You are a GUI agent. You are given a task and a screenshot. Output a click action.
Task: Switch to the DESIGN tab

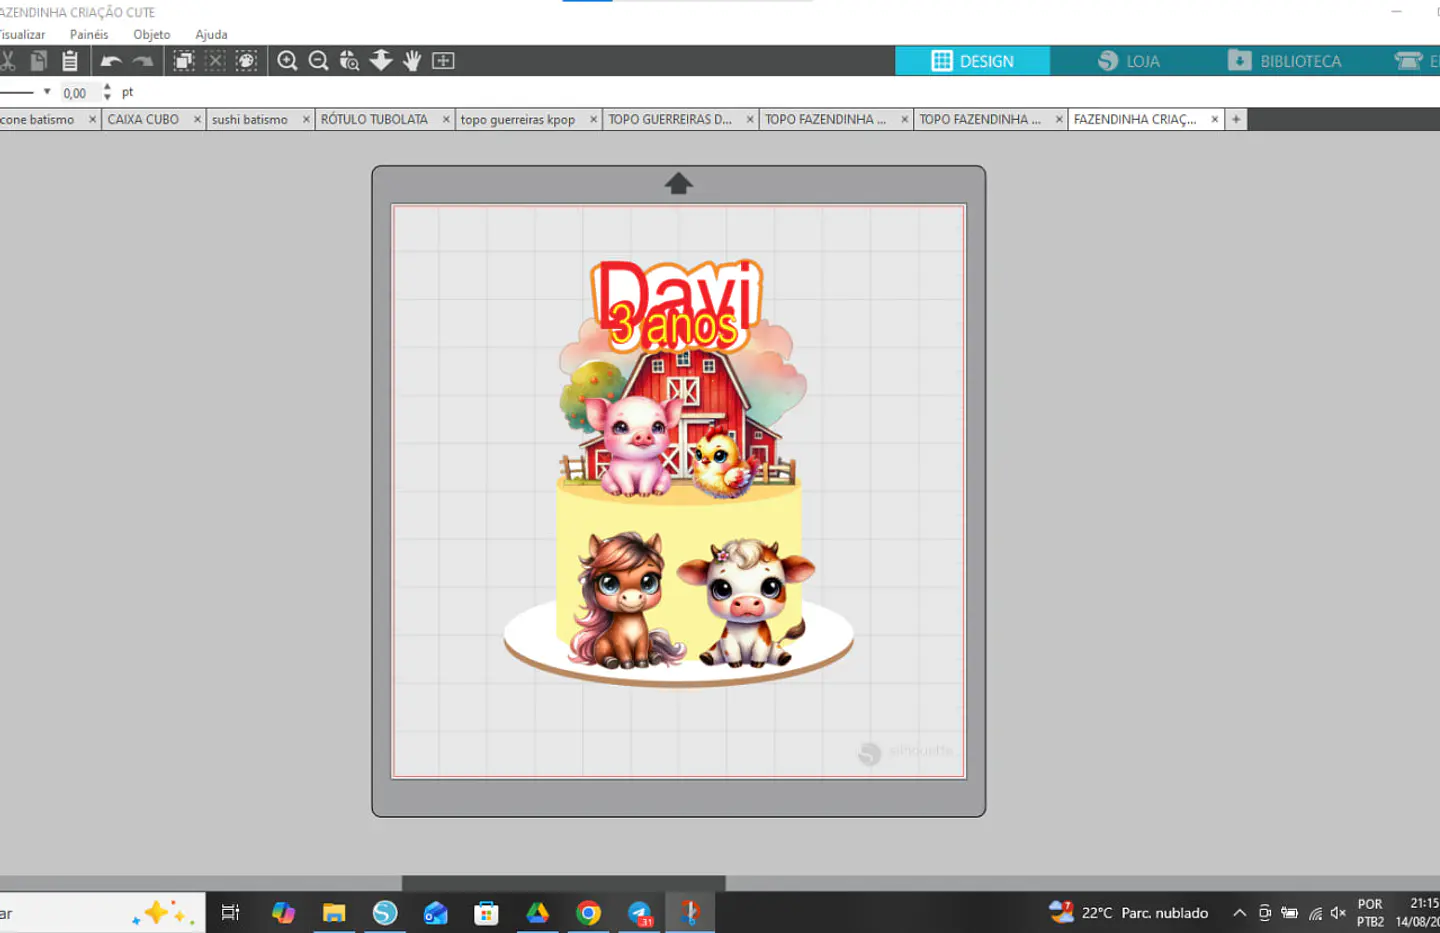click(972, 61)
